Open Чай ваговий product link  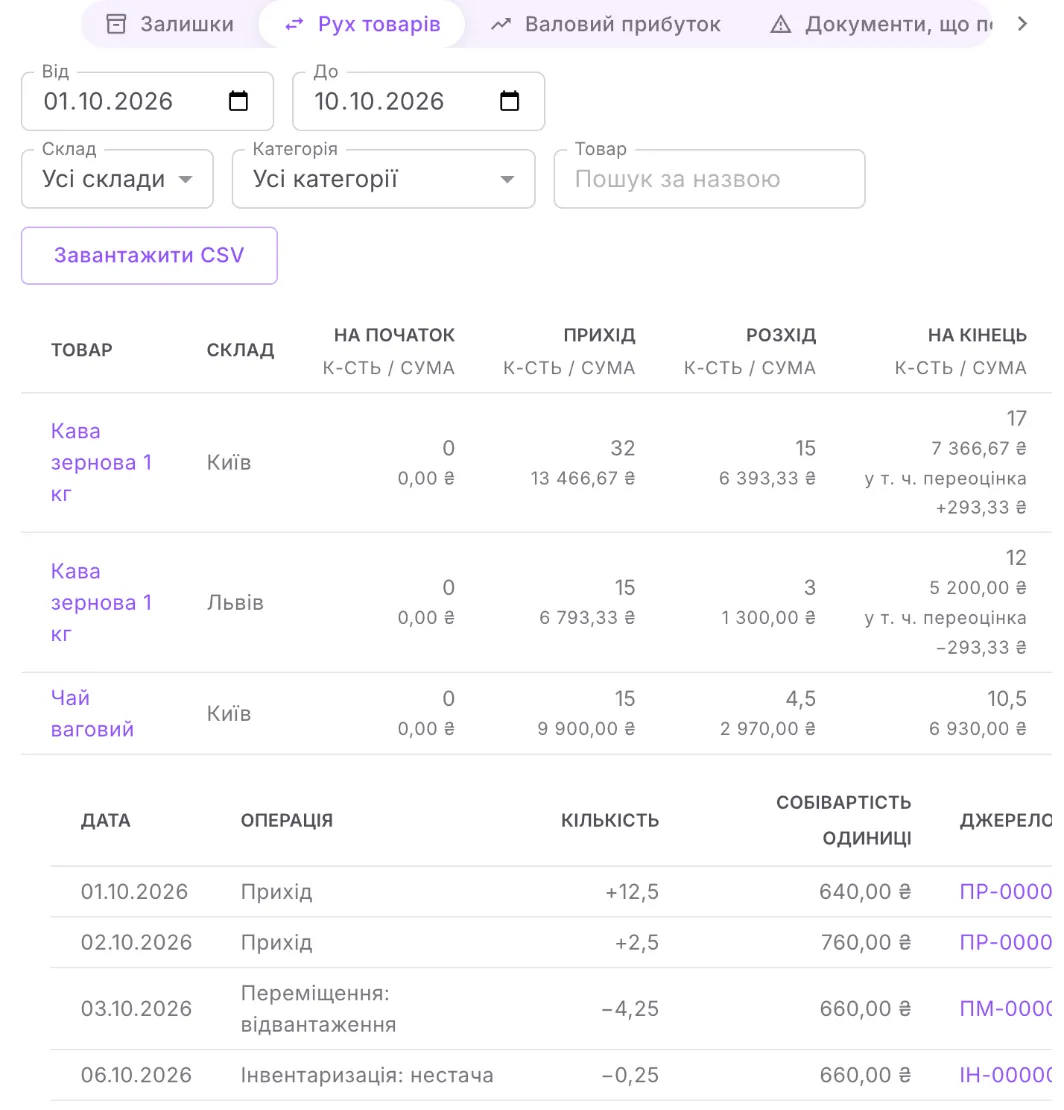click(92, 714)
